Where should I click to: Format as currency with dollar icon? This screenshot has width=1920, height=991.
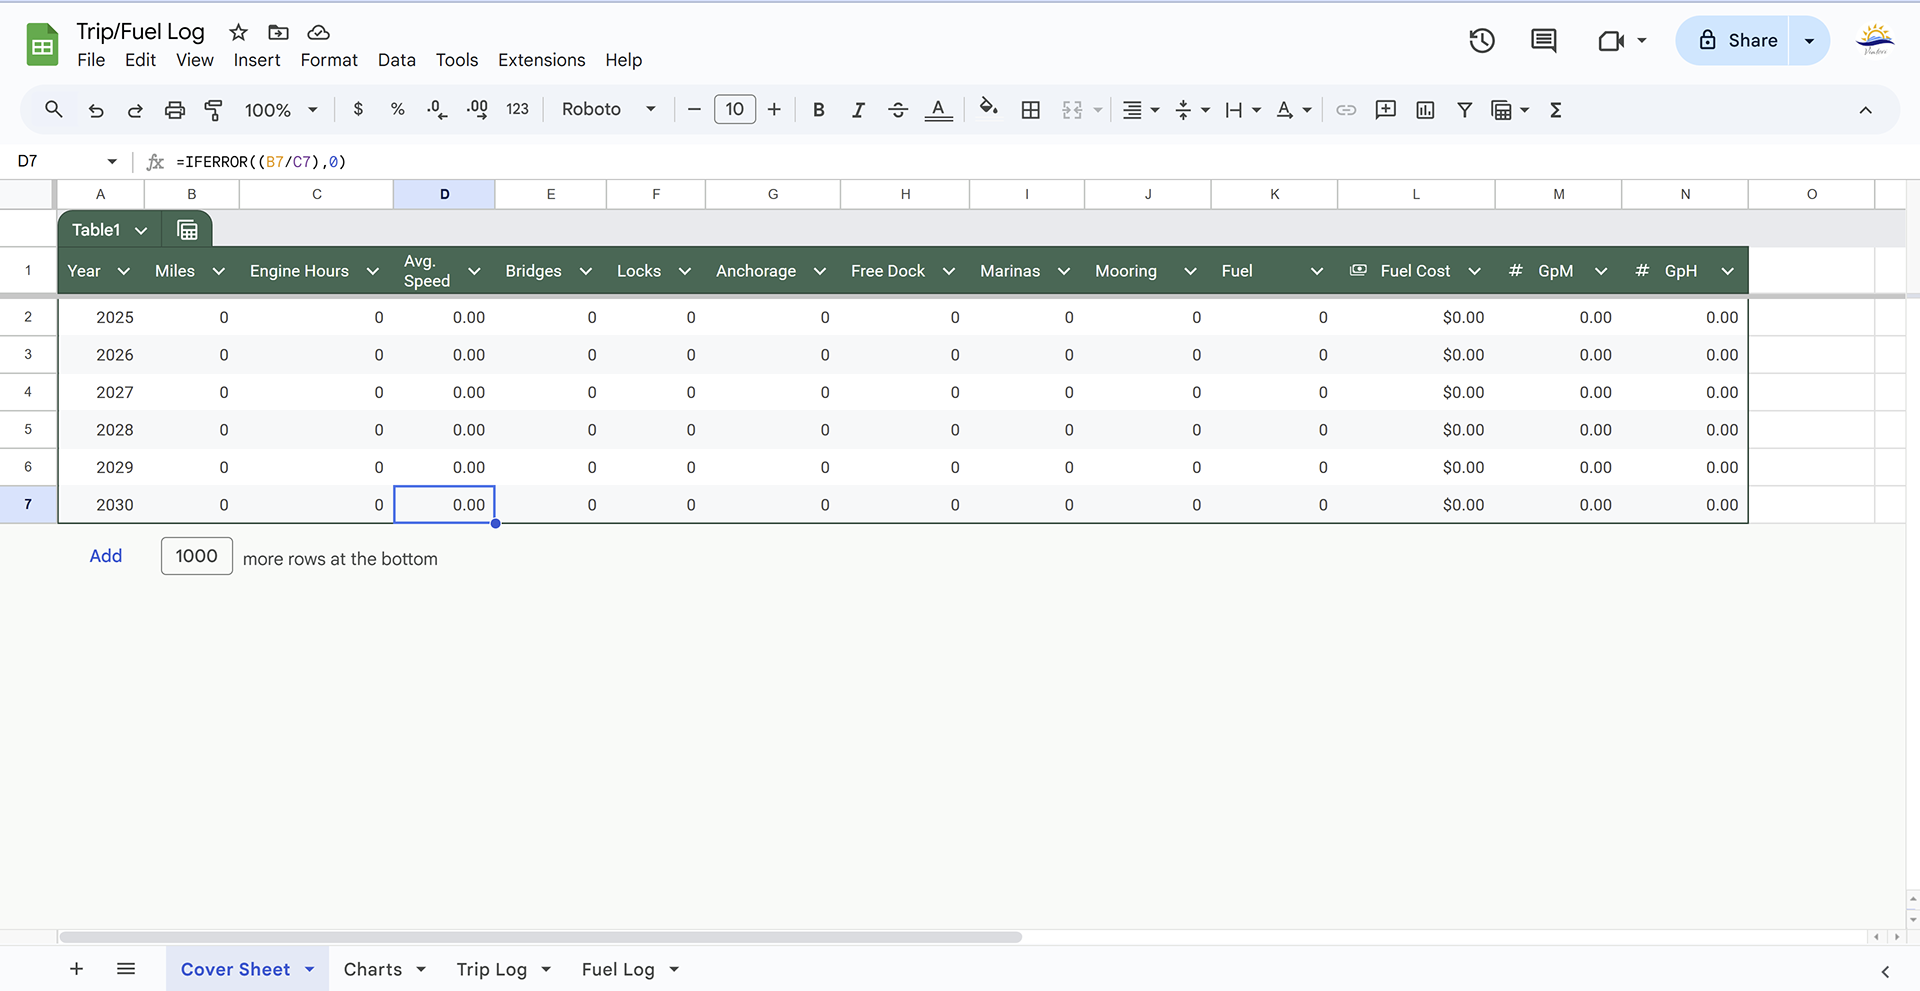pos(358,109)
